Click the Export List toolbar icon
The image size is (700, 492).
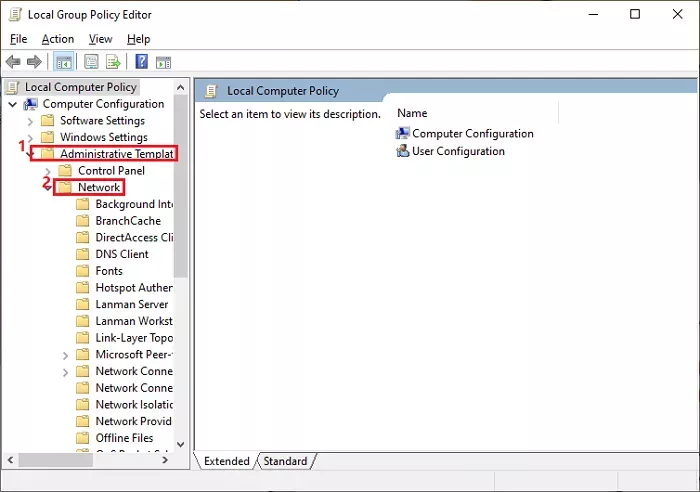tap(113, 62)
